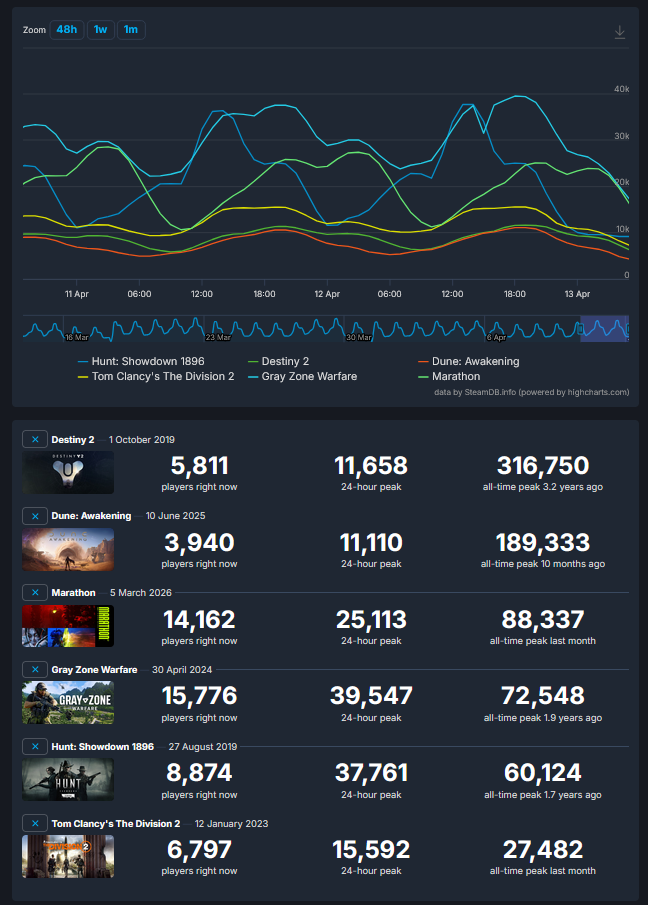Click Marathon's 88,337 all-time peak value
The height and width of the screenshot is (905, 648).
click(x=543, y=620)
